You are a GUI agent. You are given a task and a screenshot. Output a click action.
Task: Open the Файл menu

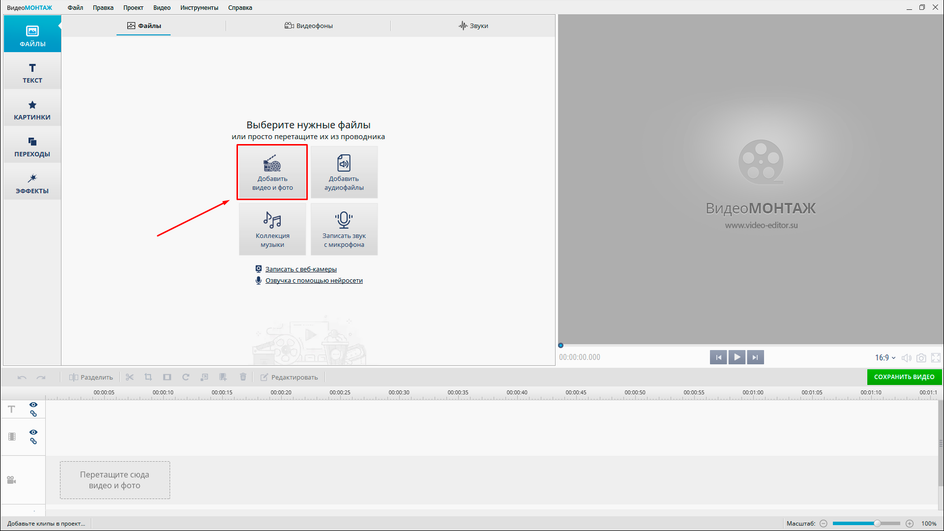point(75,8)
